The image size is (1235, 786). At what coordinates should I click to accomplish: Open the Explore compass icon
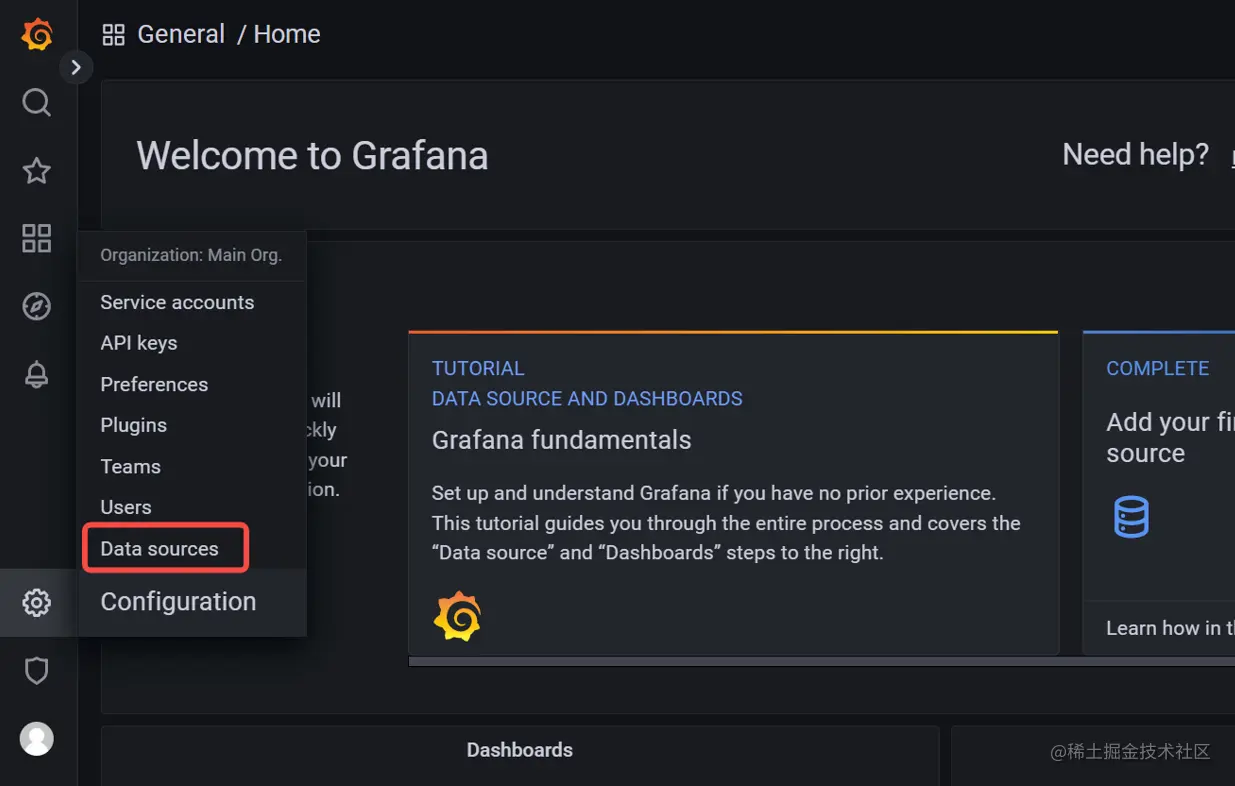[x=37, y=306]
